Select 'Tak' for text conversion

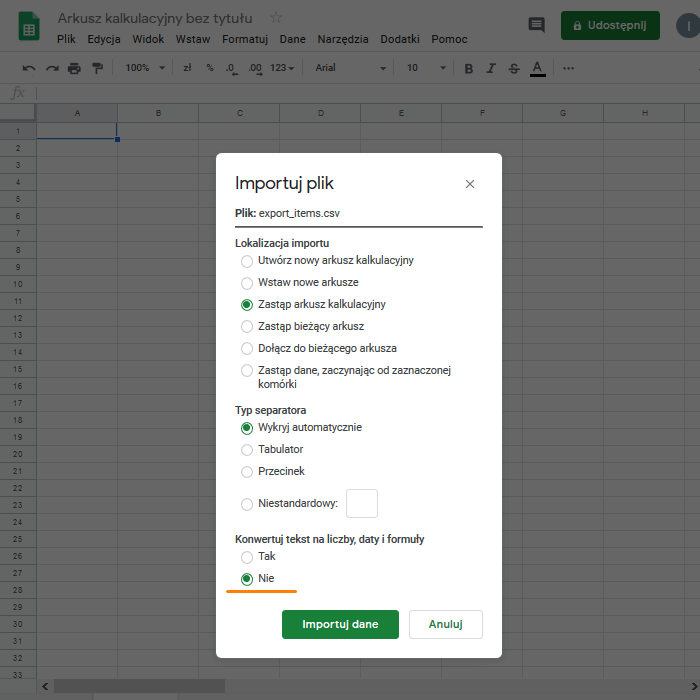247,556
